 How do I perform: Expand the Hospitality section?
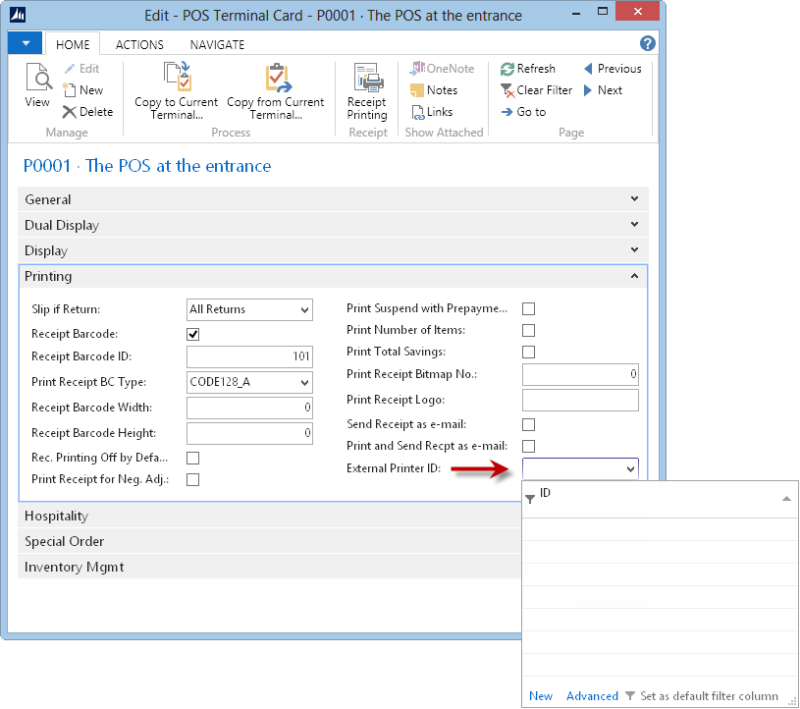[57, 516]
